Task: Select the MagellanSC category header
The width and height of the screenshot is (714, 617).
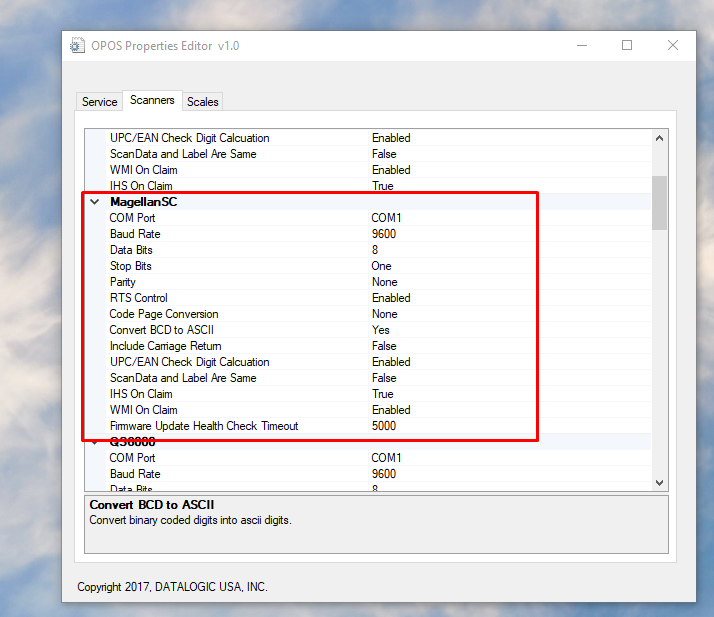Action: click(x=144, y=202)
